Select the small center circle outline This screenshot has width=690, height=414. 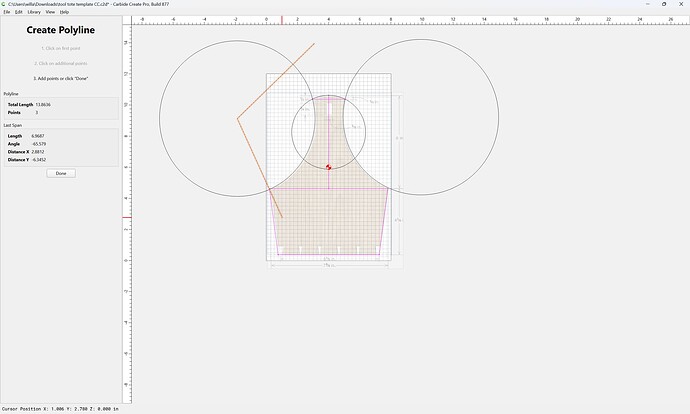coord(291,132)
